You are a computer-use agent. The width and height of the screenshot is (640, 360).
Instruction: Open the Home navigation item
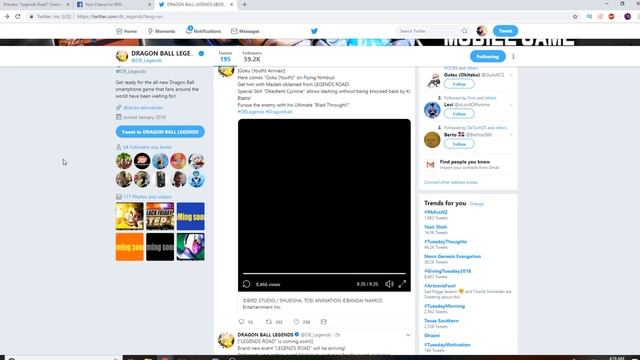[x=127, y=31]
